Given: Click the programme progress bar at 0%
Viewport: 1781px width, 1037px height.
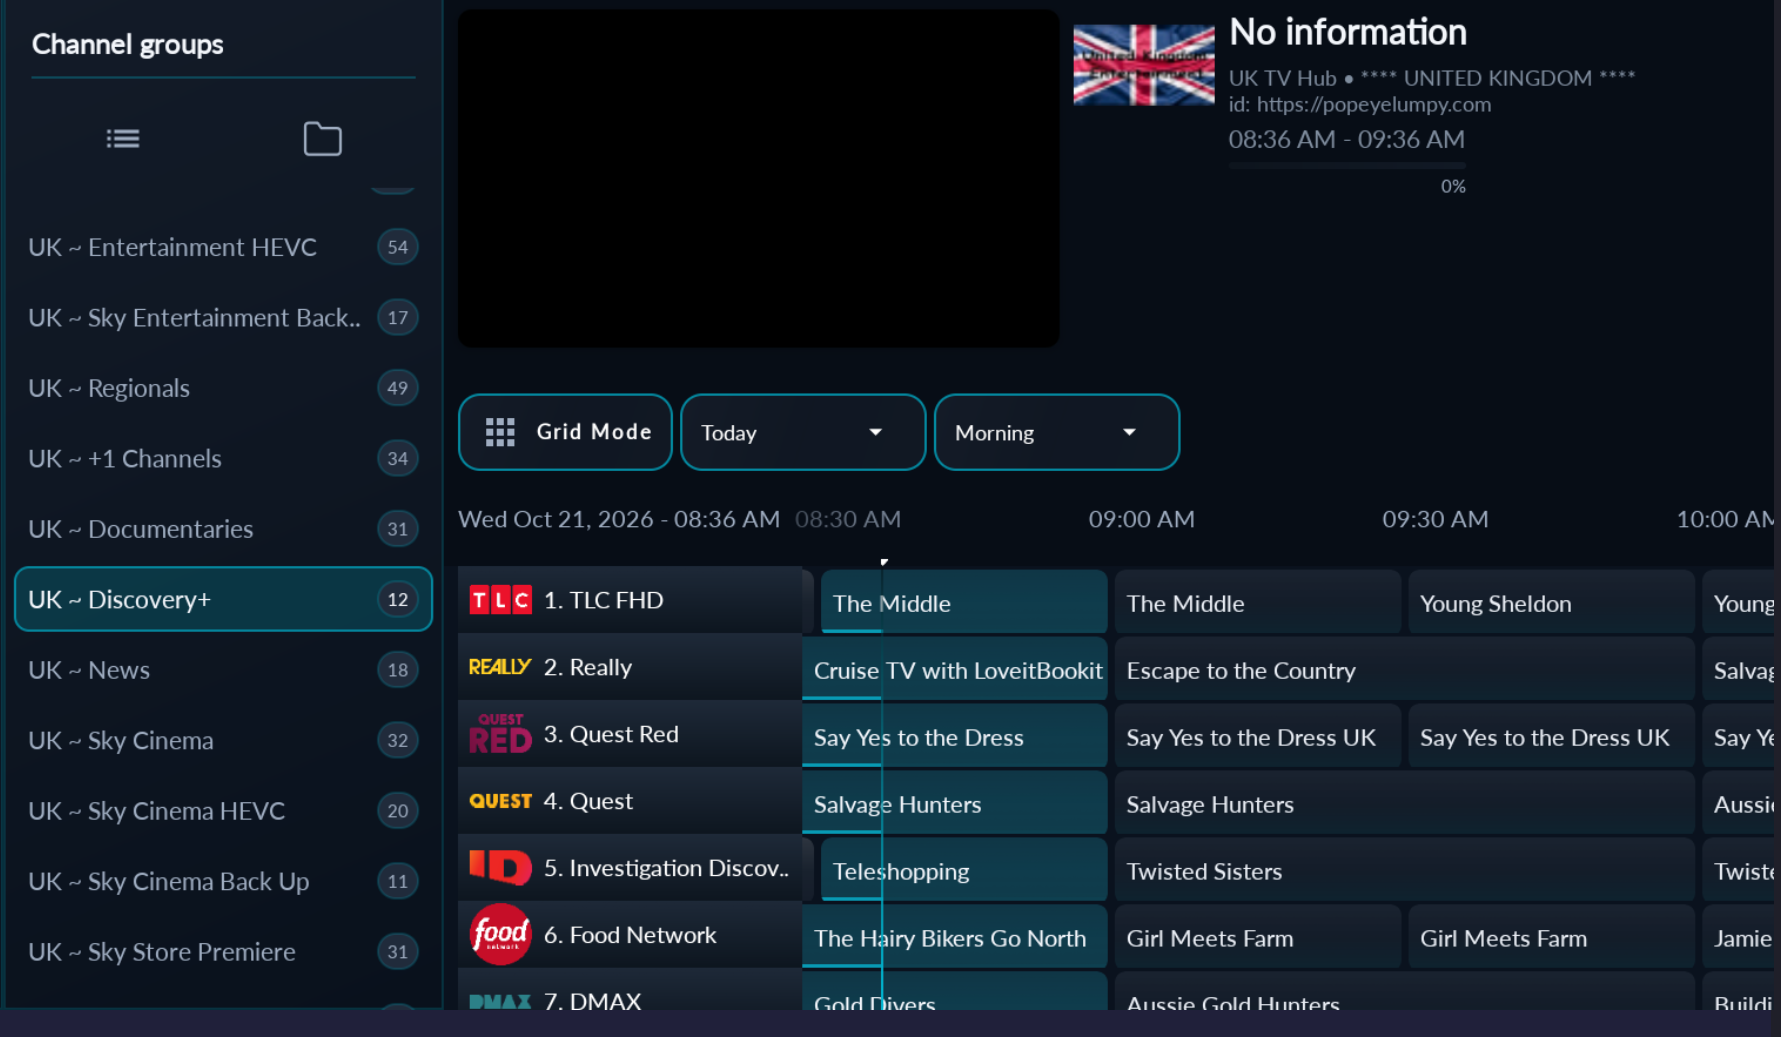Looking at the screenshot, I should tap(1347, 166).
